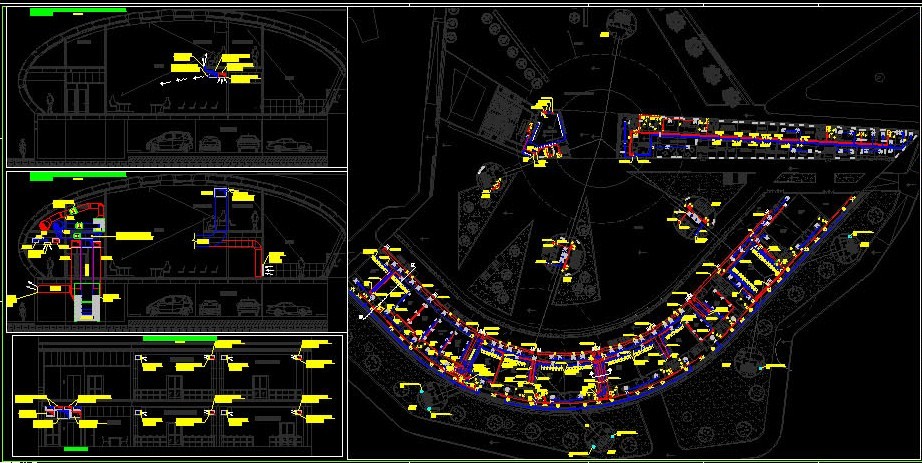This screenshot has width=922, height=463.
Task: Click the circular pavilion right of plaza center
Action: [692, 216]
